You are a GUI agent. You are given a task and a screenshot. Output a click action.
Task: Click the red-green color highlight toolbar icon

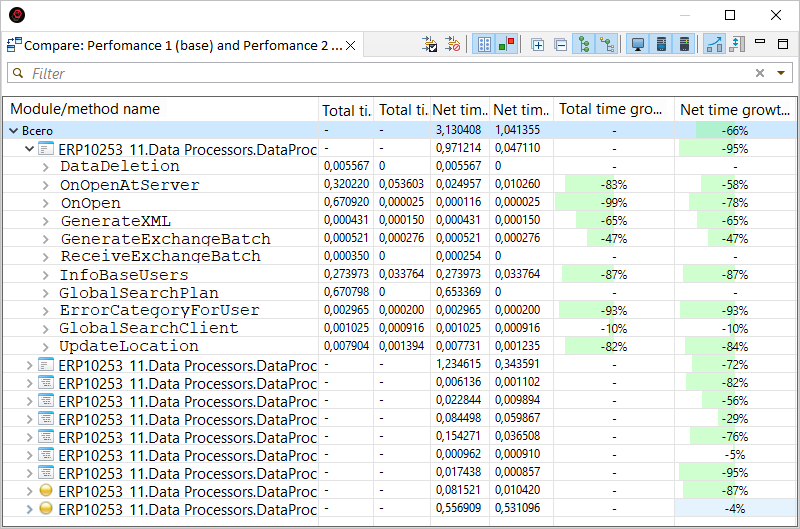tap(506, 45)
